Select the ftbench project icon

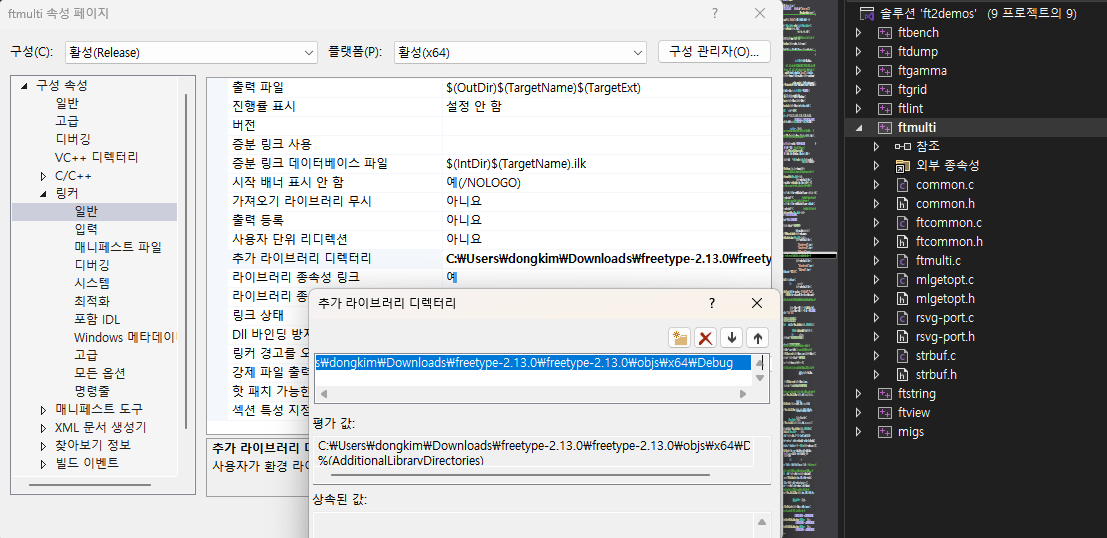point(885,33)
